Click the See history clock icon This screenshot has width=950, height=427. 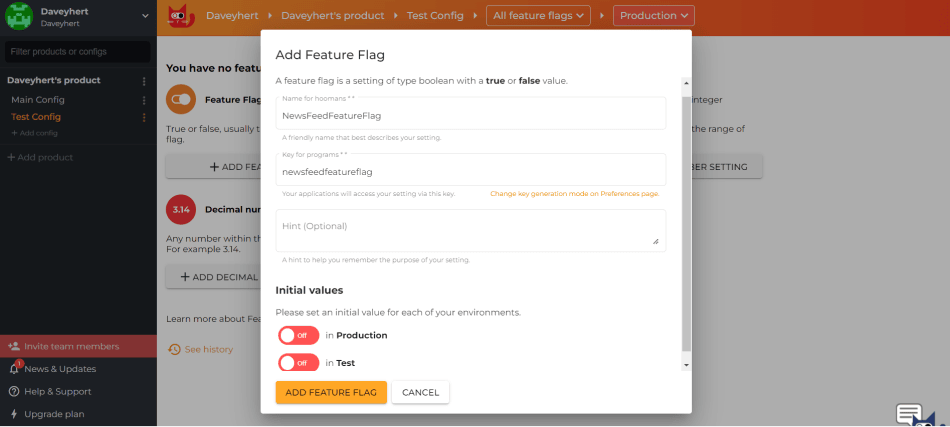coord(174,349)
